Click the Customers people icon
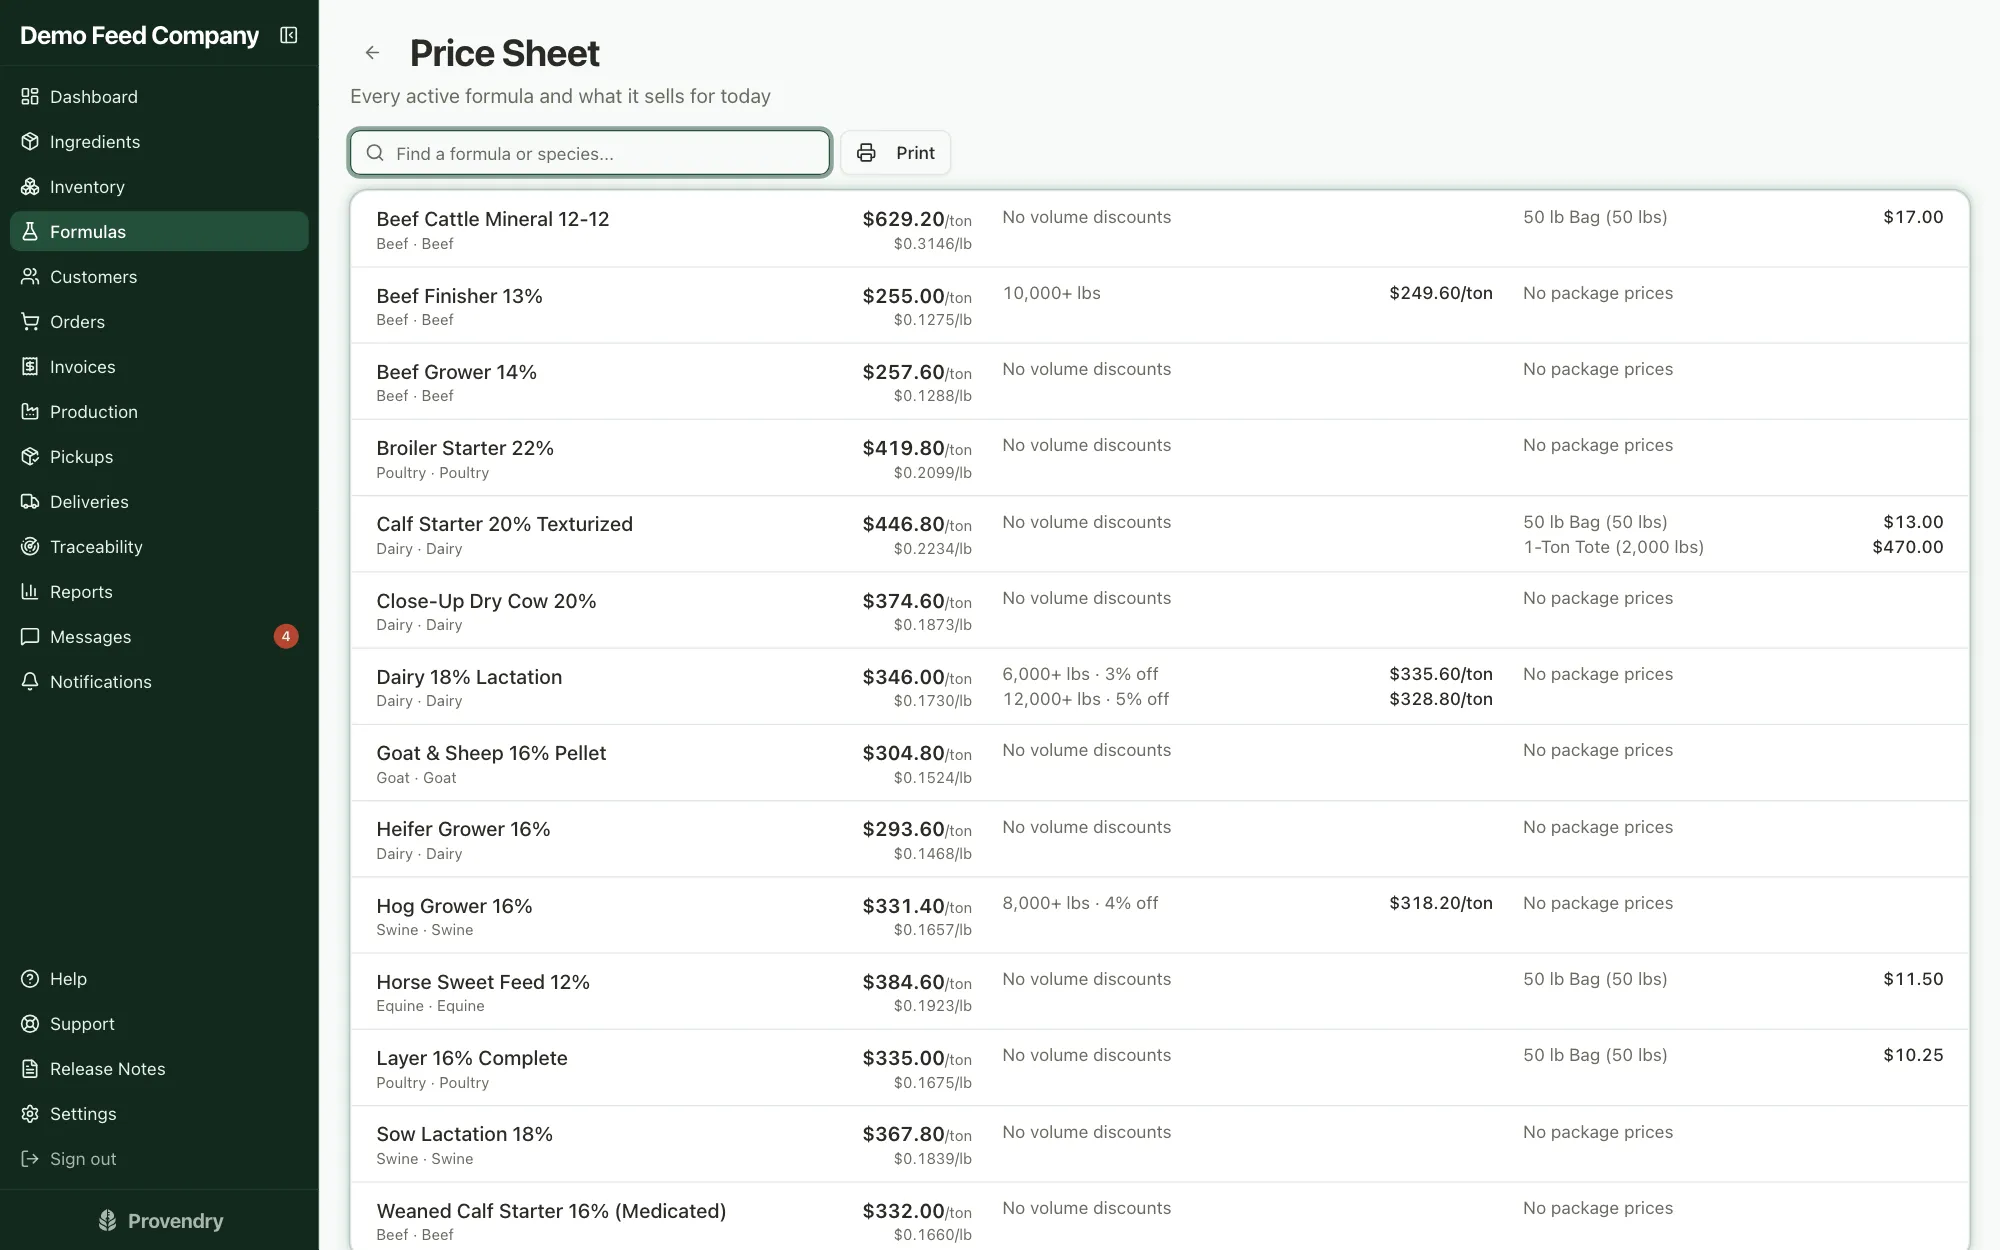Image resolution: width=2000 pixels, height=1250 pixels. pos(30,276)
